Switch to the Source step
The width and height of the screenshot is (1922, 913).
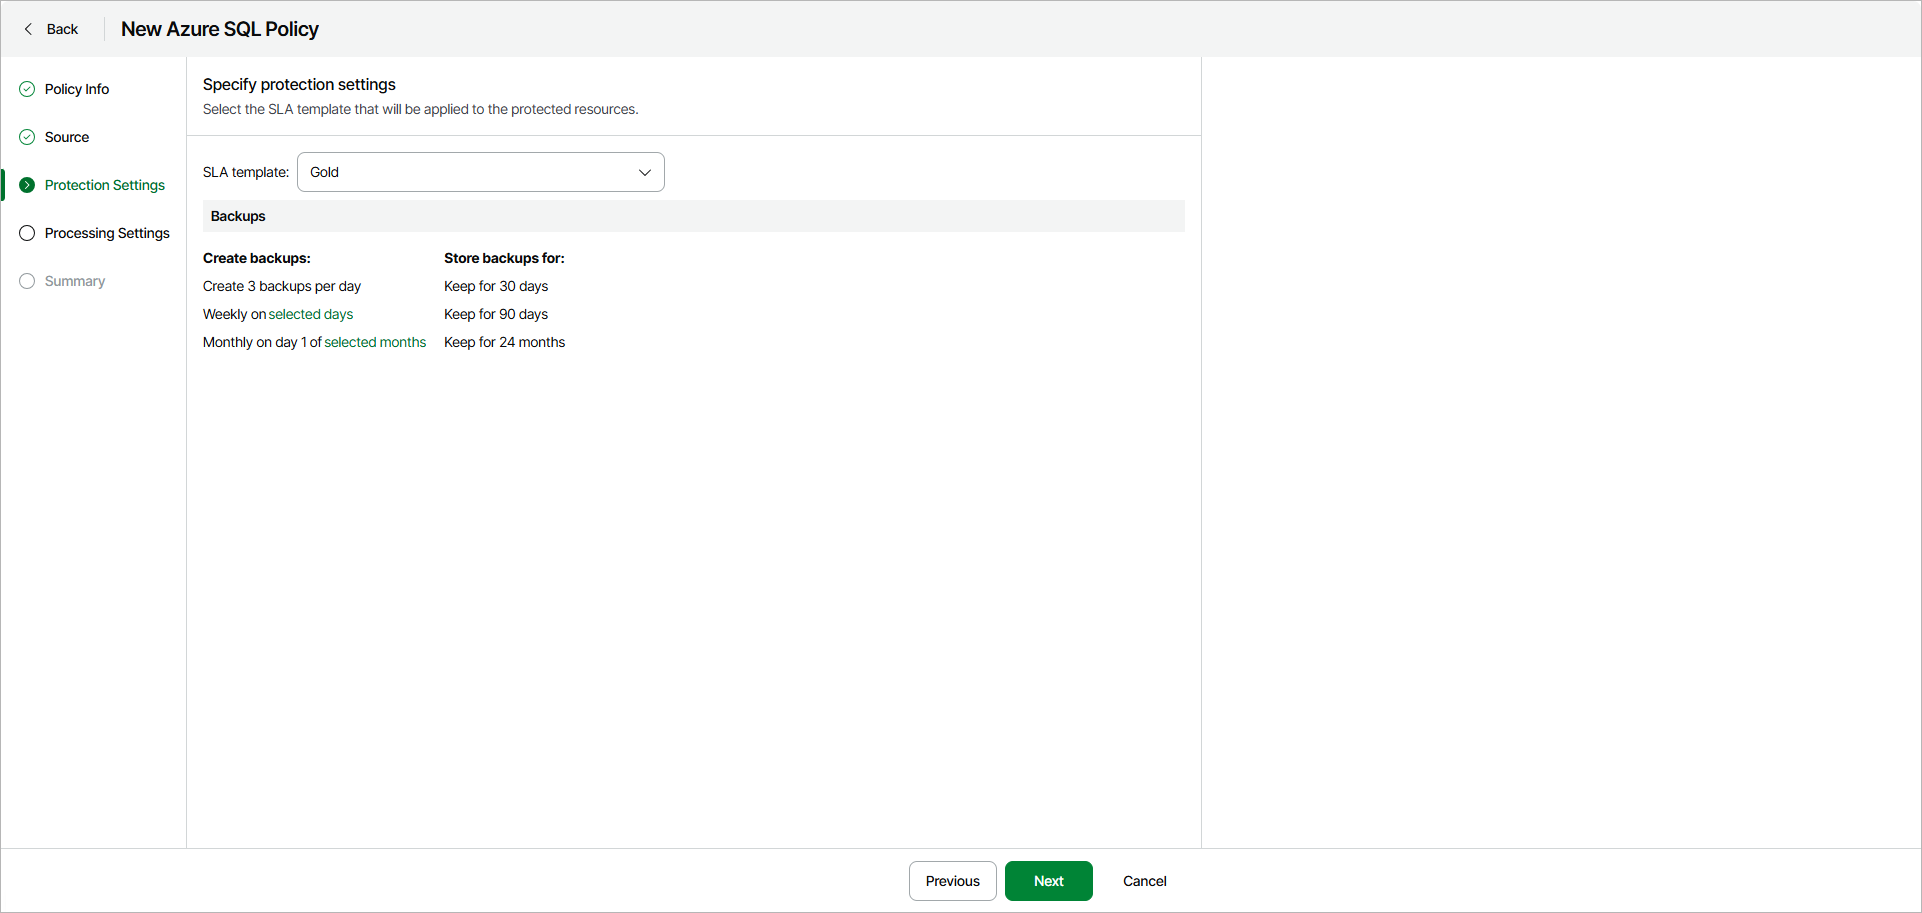[67, 137]
